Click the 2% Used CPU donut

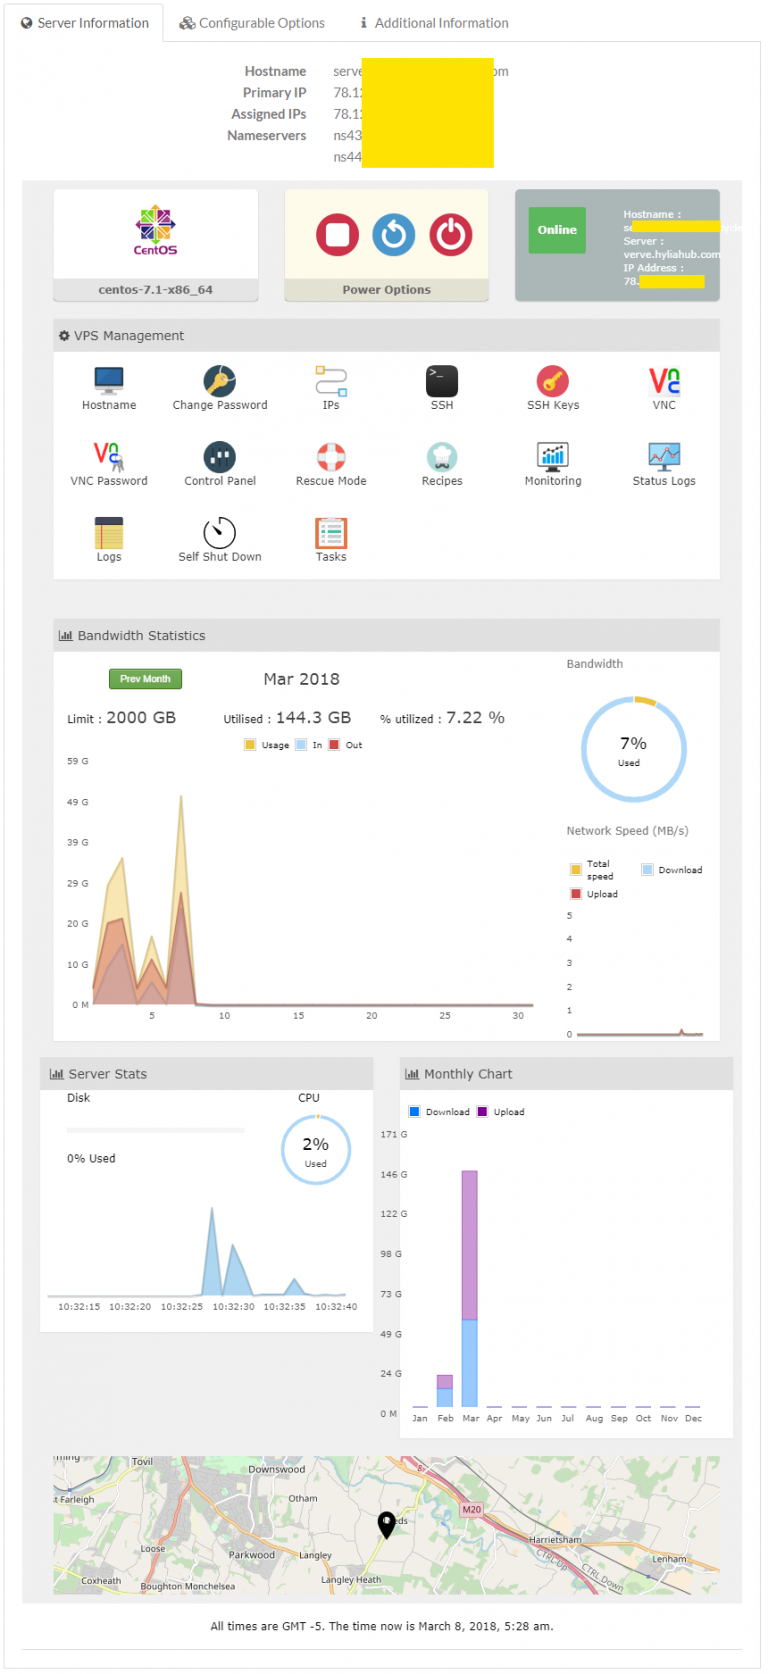click(x=316, y=1150)
